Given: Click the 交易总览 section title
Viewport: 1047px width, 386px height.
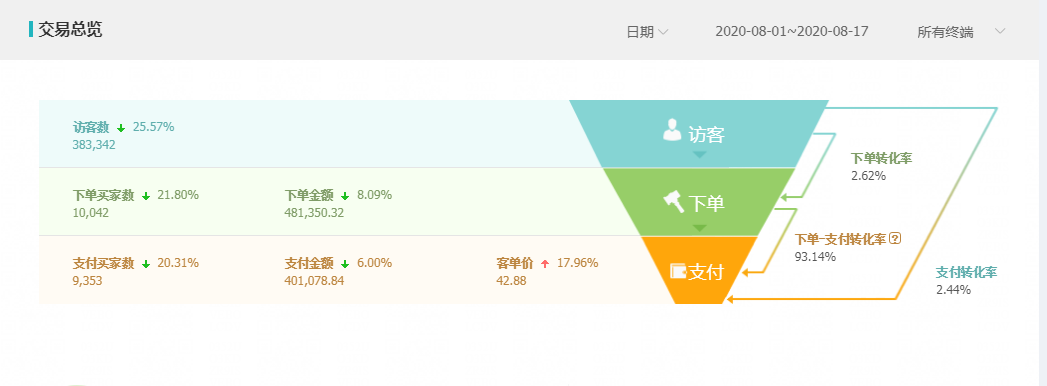Looking at the screenshot, I should pos(70,29).
